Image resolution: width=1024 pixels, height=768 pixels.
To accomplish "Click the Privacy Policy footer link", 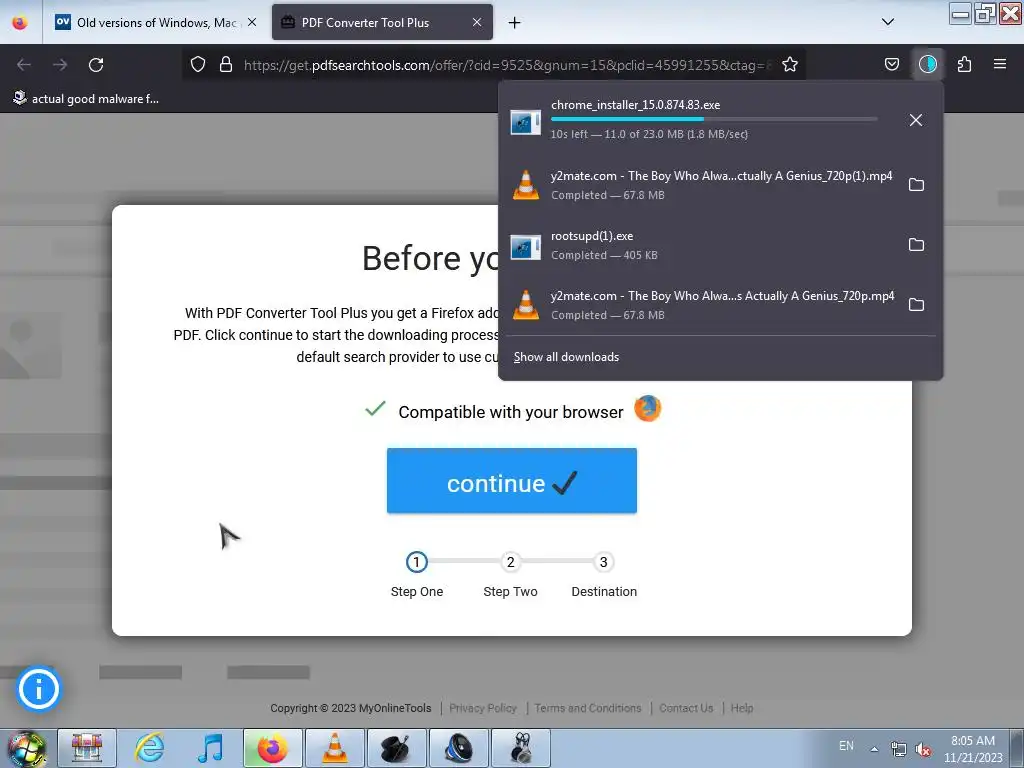I will pos(483,708).
